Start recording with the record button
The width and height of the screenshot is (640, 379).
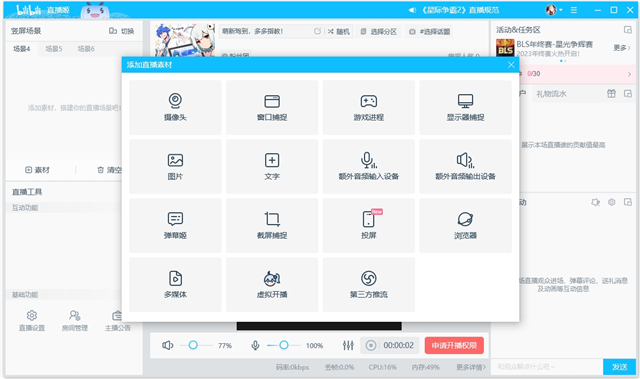371,346
